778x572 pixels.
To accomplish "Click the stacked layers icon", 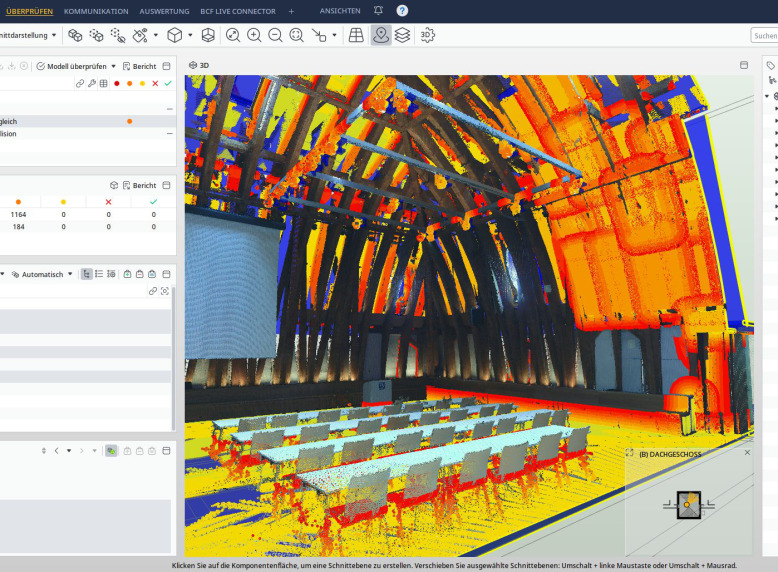I will click(402, 35).
